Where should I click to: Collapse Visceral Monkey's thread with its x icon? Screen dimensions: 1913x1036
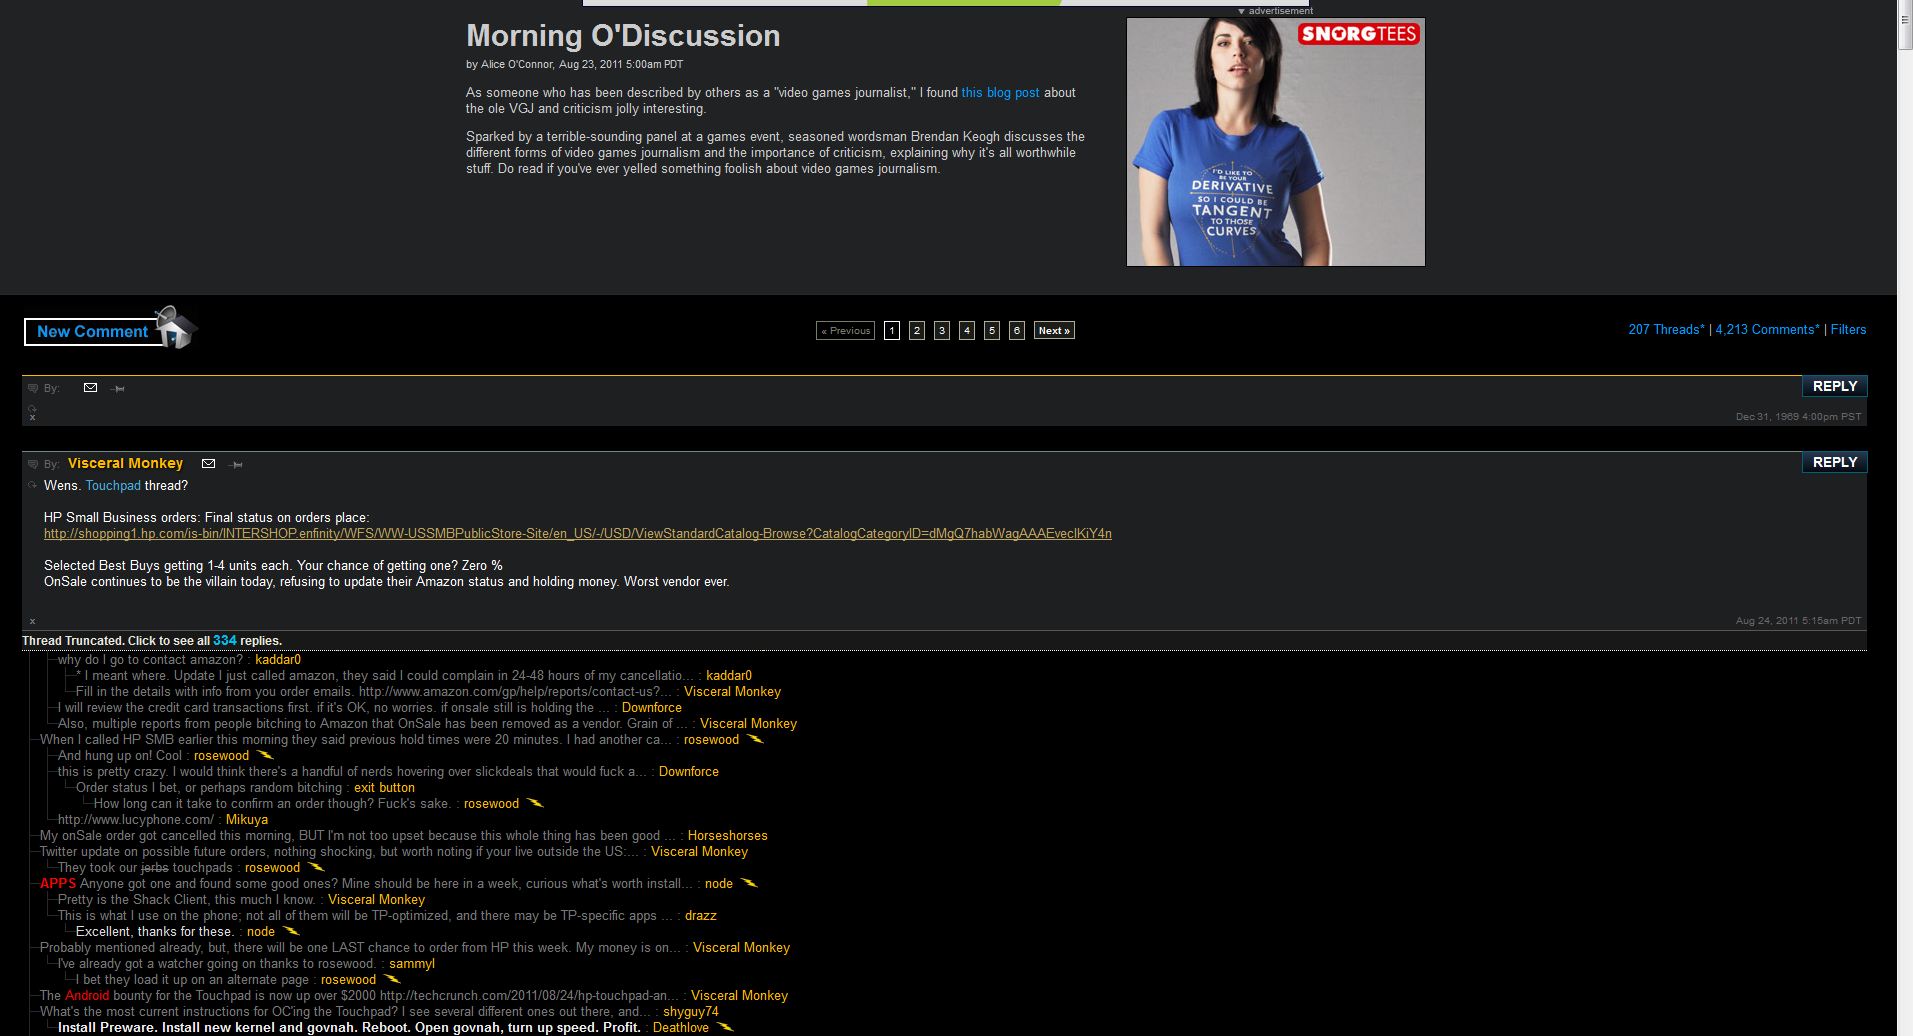tap(32, 621)
